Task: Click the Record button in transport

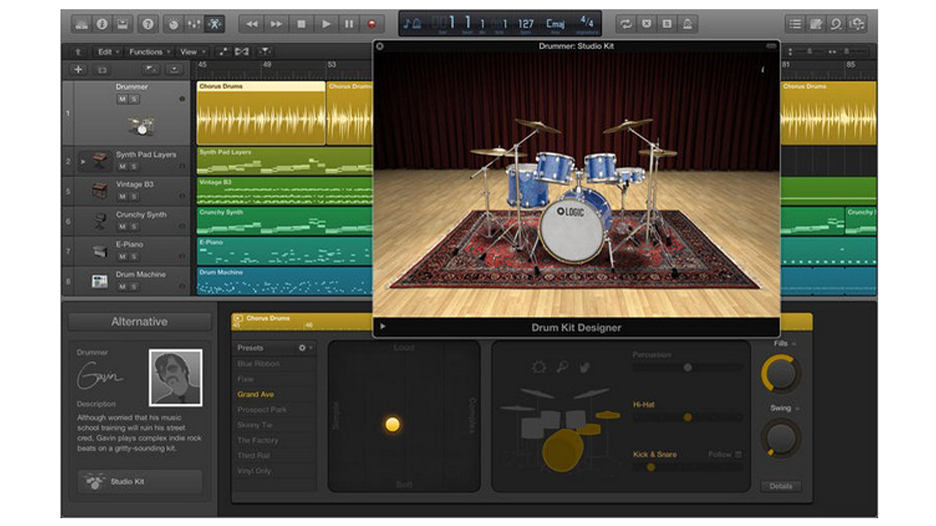Action: click(373, 23)
